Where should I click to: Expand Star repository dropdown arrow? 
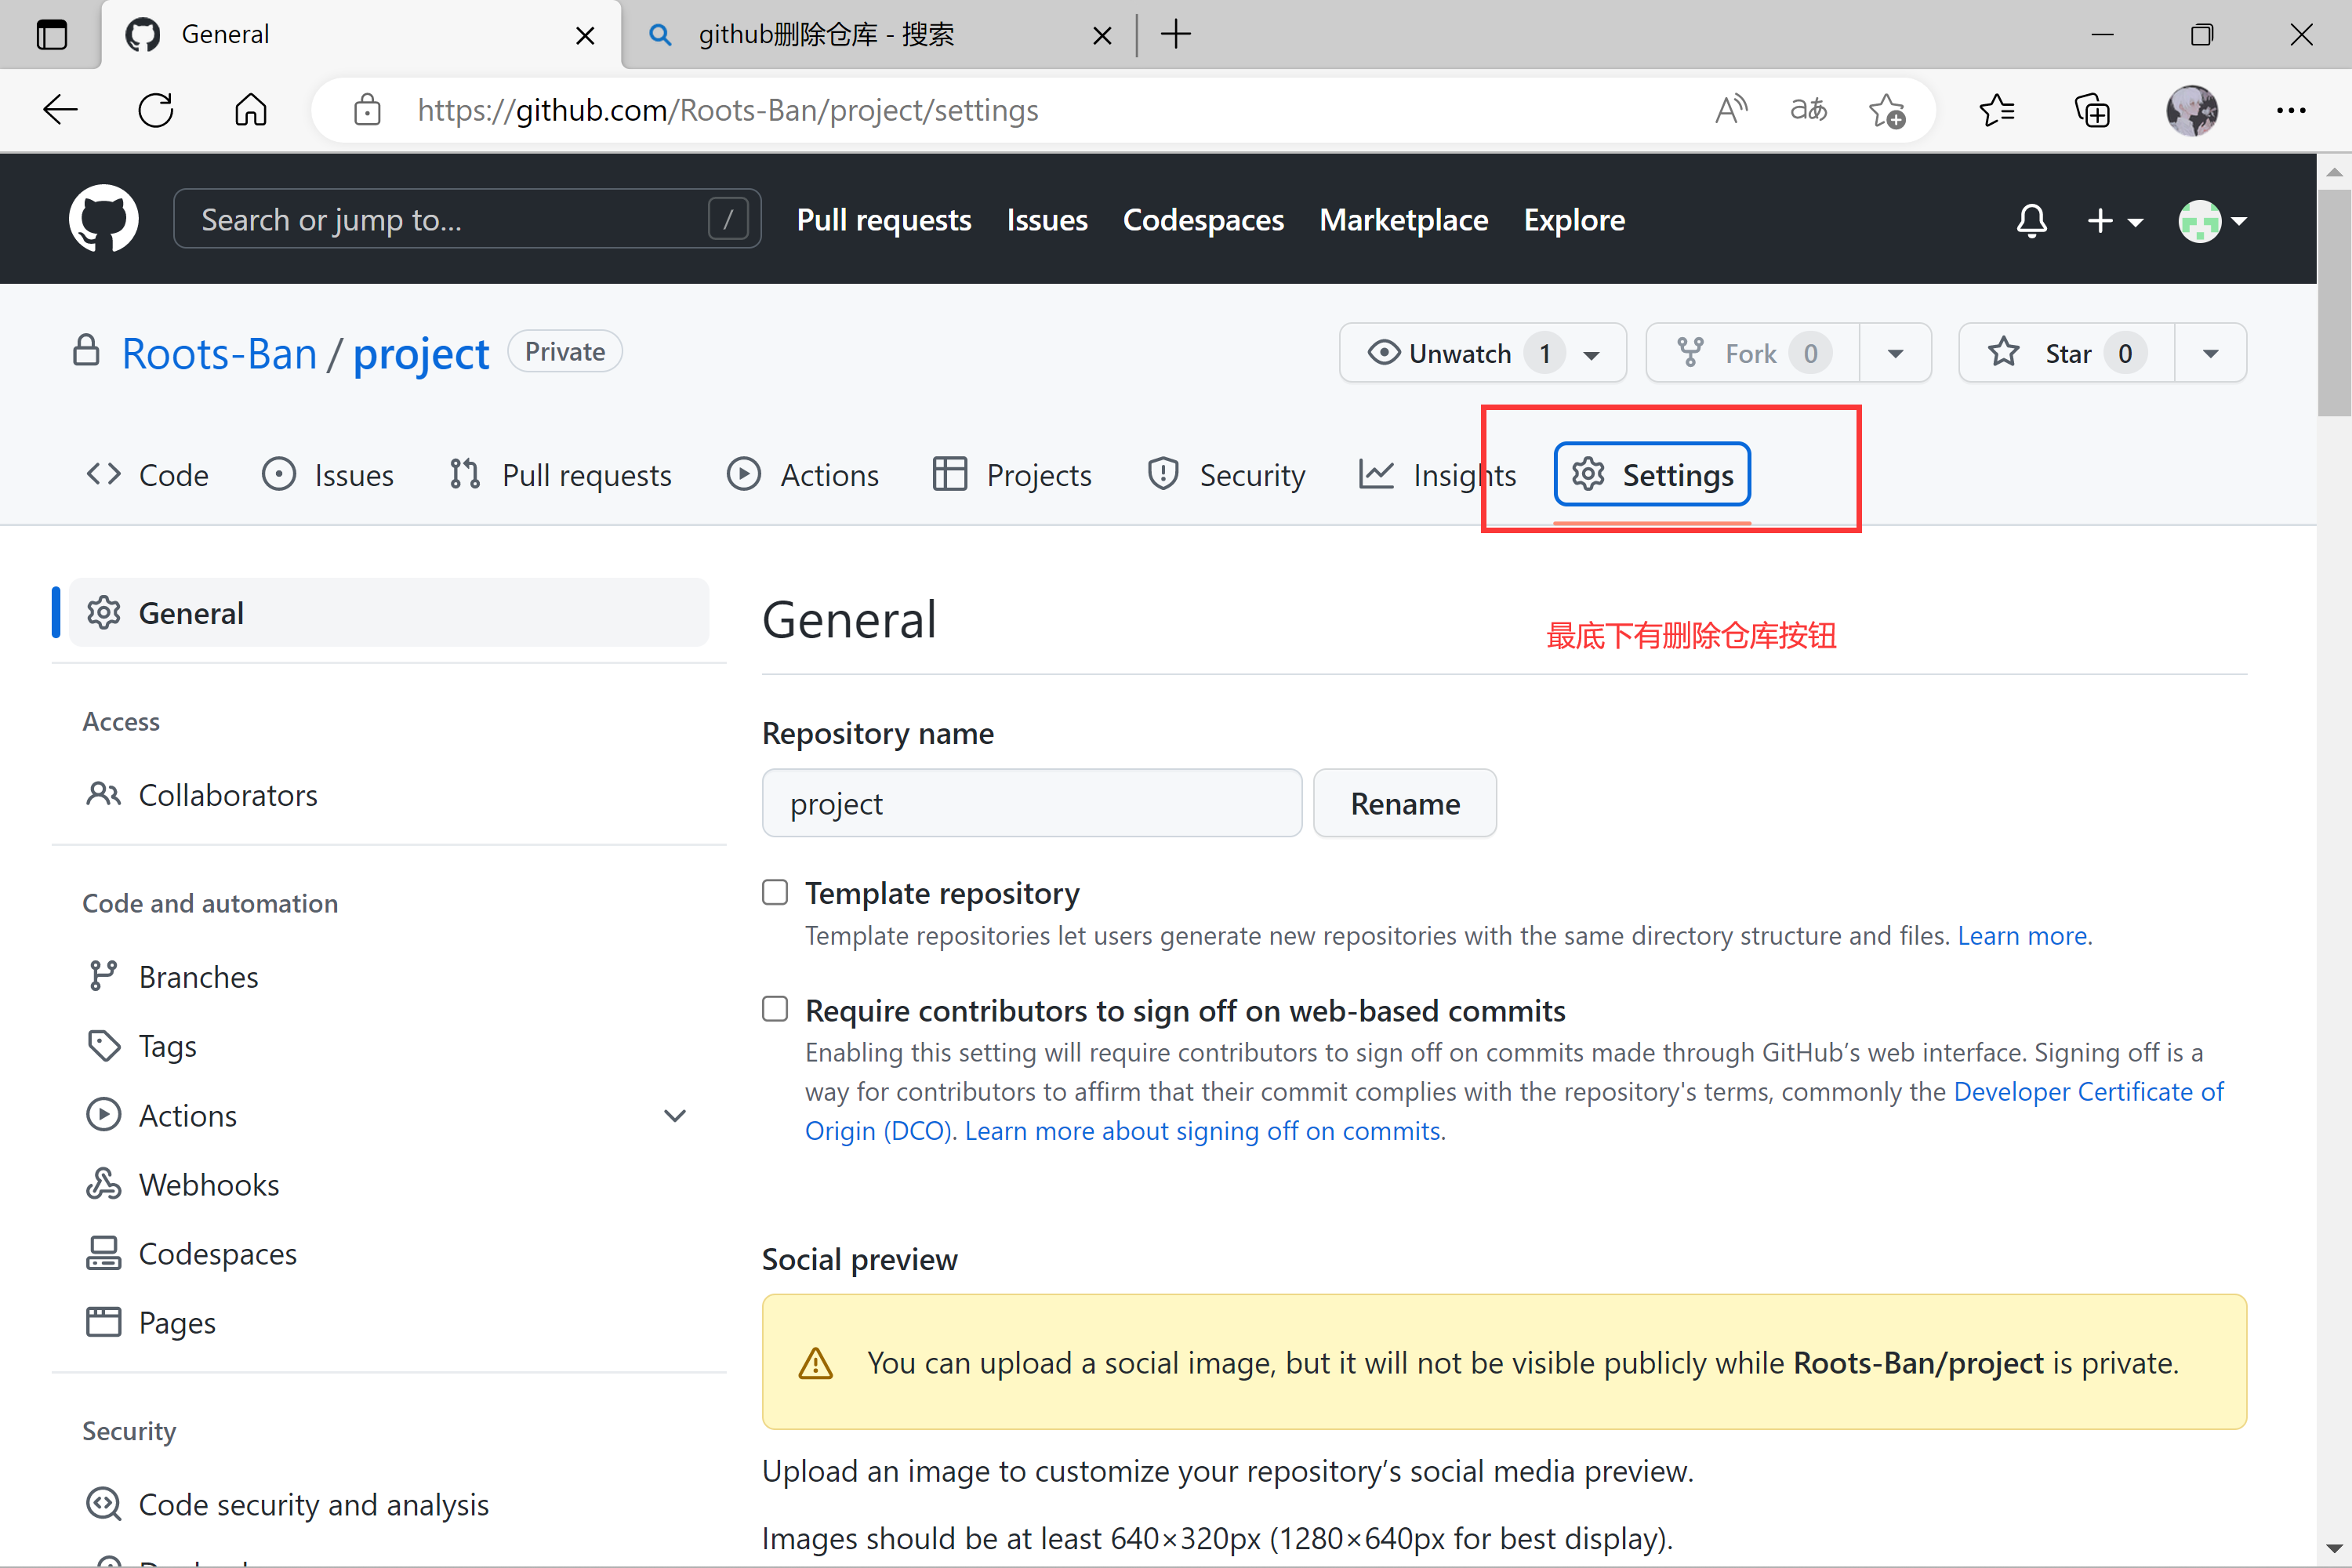2209,354
